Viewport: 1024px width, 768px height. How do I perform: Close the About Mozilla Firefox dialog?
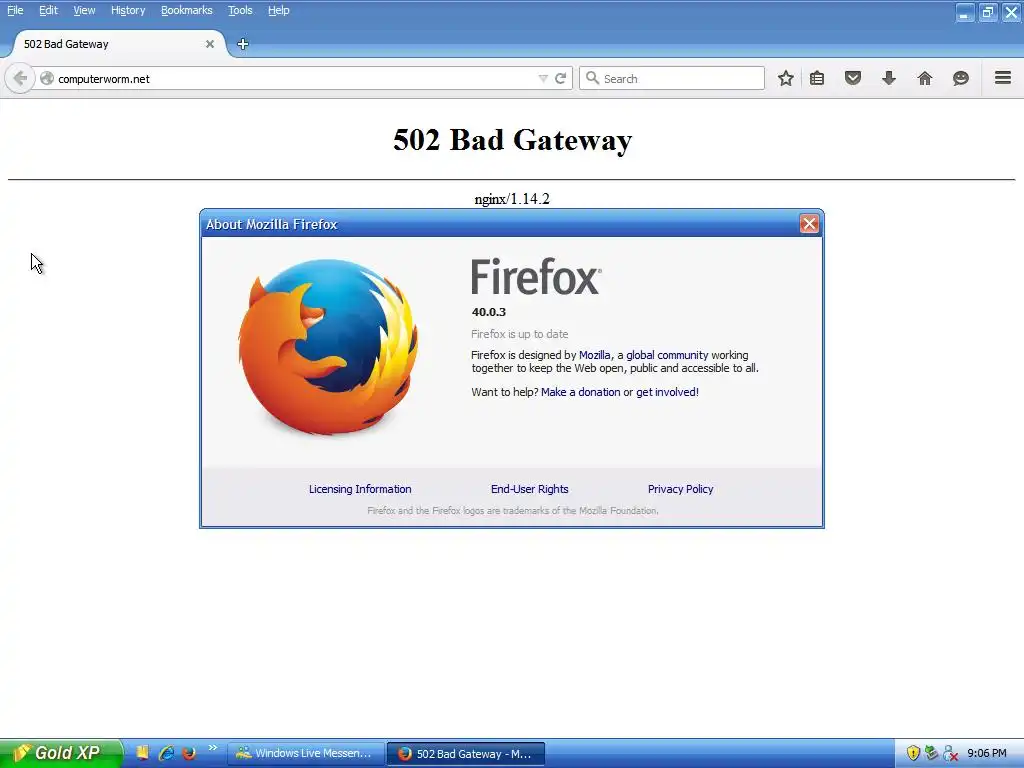click(809, 224)
